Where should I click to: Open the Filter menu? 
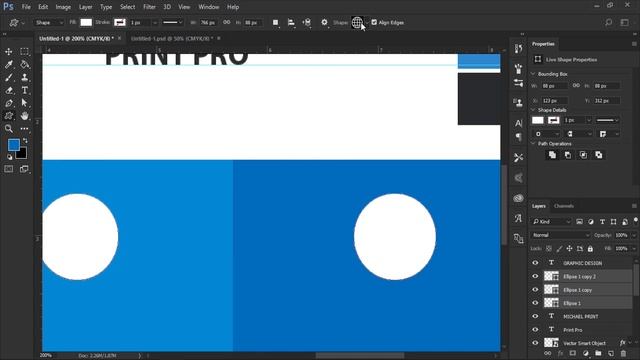tap(149, 7)
